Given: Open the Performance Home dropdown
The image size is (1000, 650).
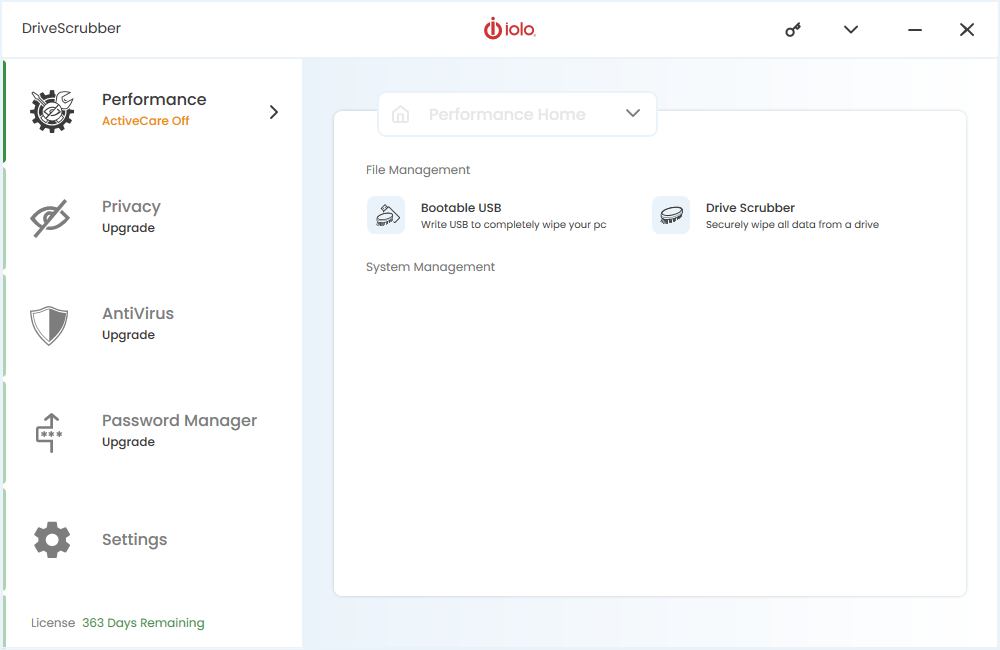Looking at the screenshot, I should coord(517,114).
